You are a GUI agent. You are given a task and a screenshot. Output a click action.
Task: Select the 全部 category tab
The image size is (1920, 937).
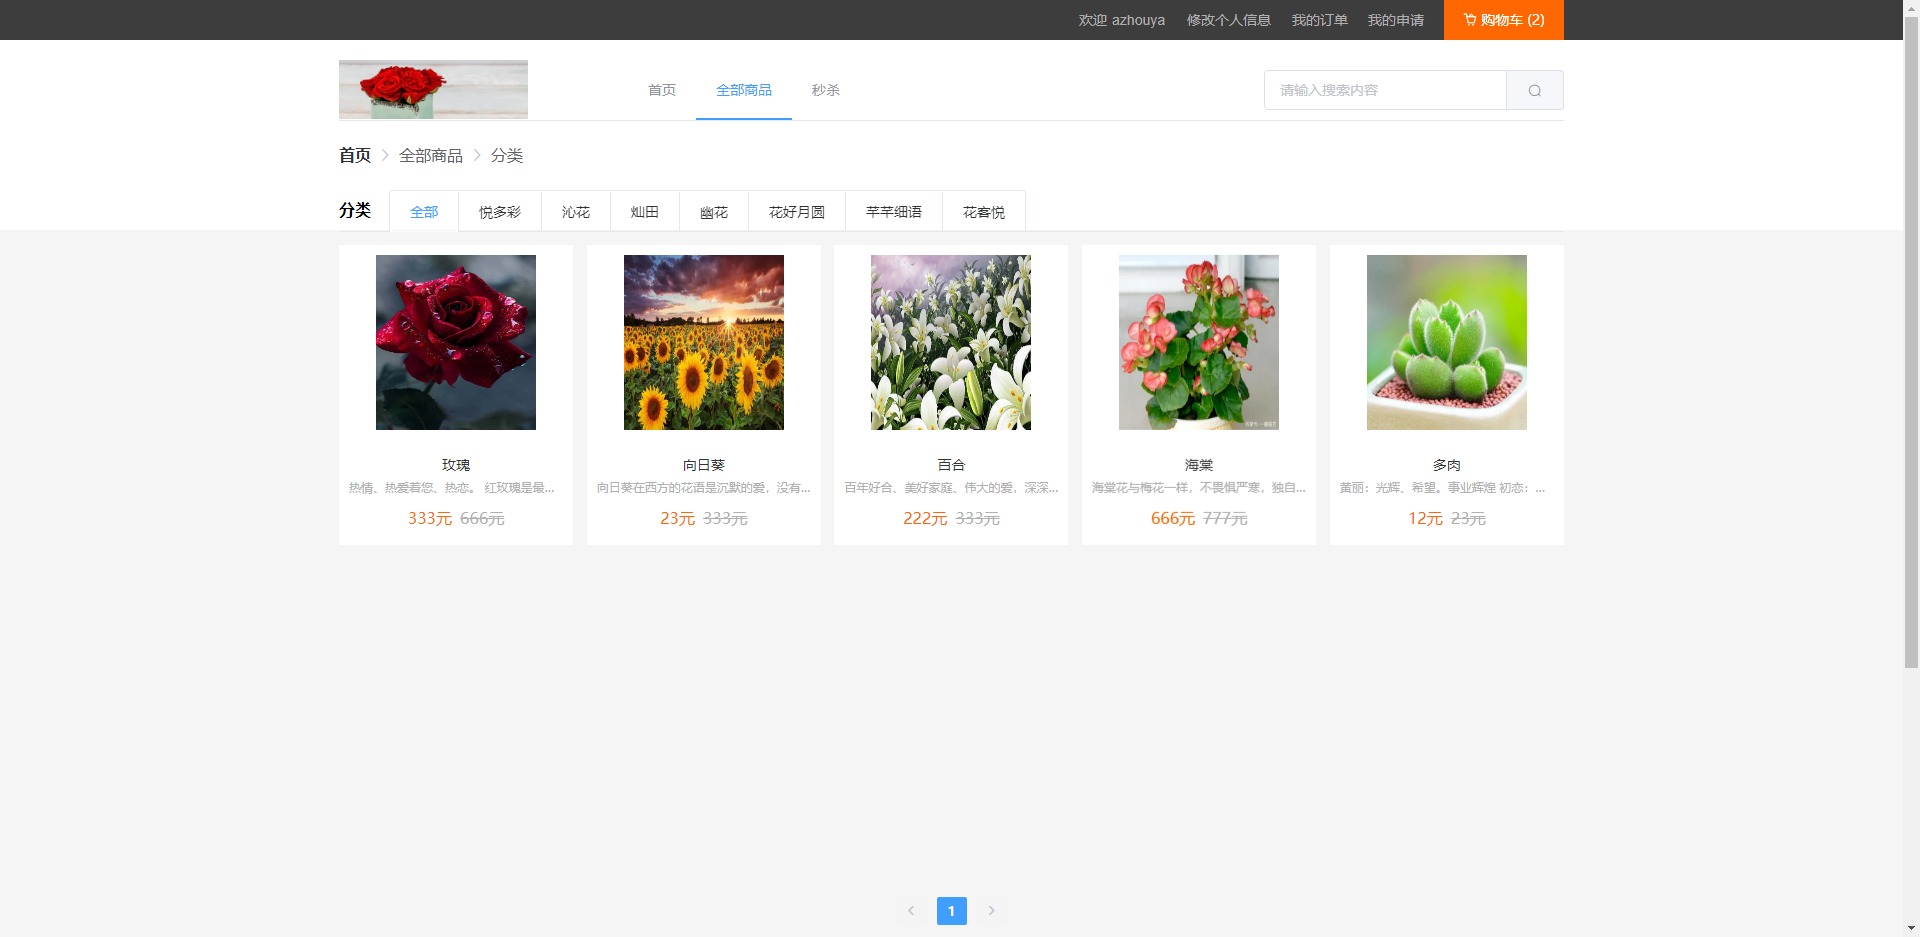coord(424,212)
